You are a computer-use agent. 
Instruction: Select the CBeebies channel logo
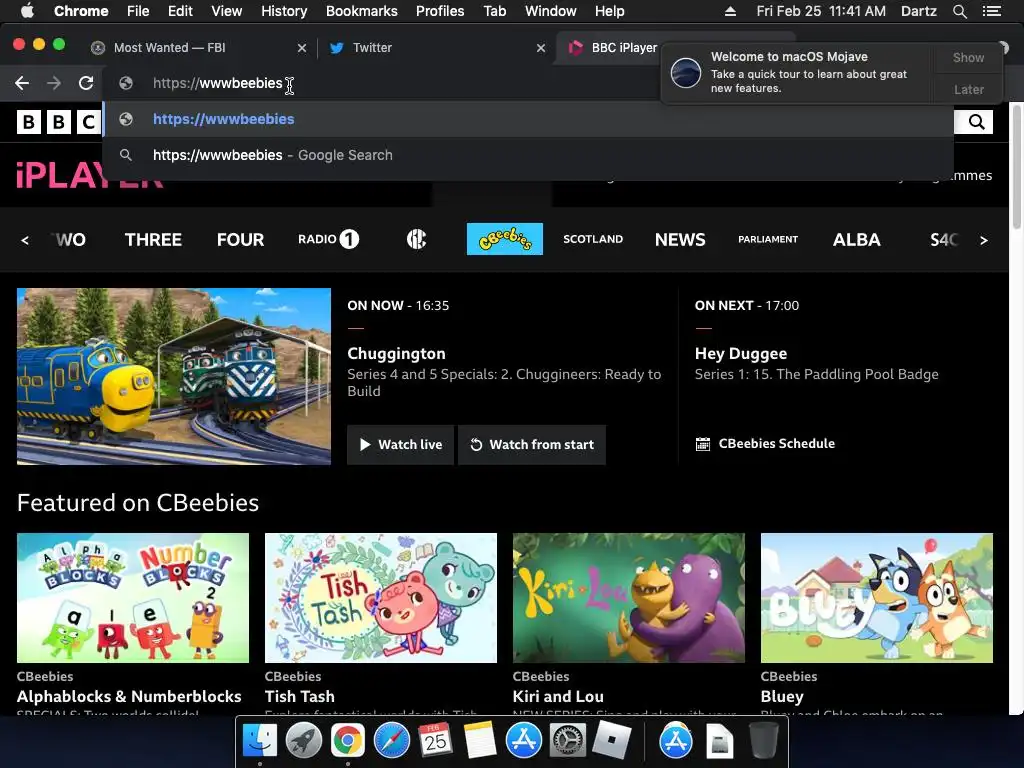(x=505, y=239)
